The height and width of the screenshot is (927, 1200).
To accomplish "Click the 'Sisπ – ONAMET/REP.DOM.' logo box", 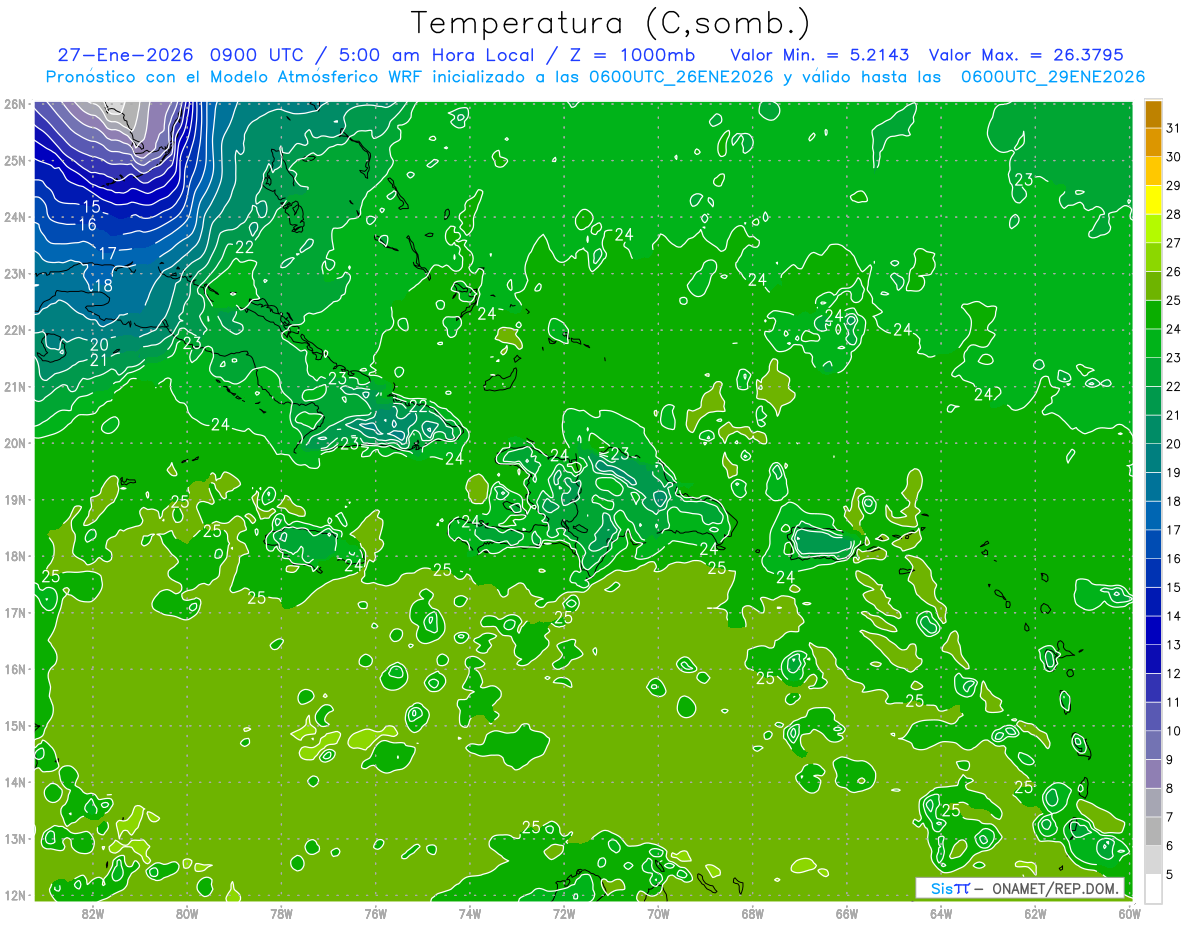I will tap(1020, 888).
